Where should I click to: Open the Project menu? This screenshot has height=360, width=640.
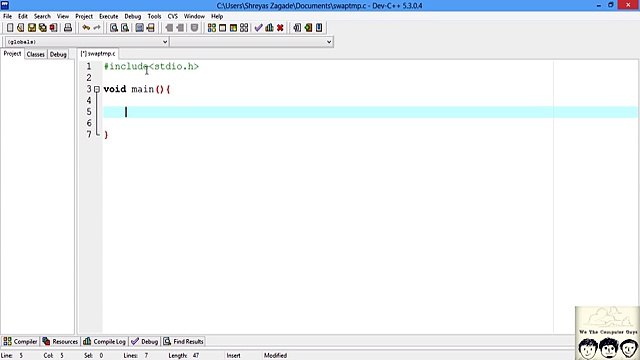click(84, 16)
